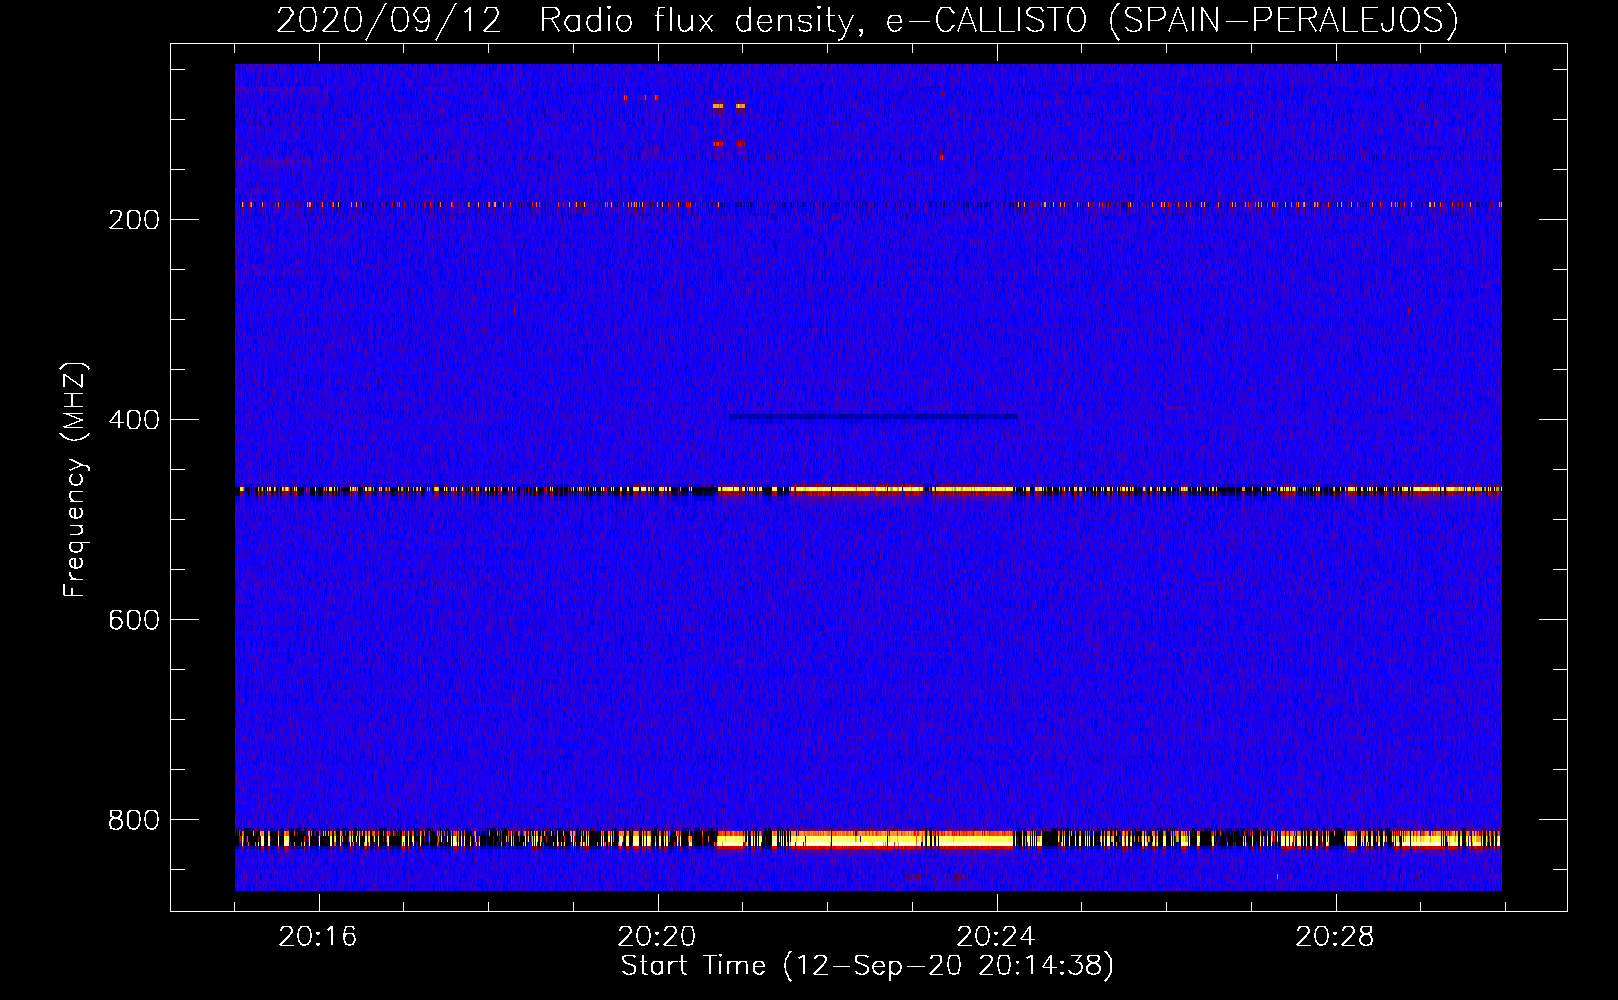Click the '400' frequency tick label
The width and height of the screenshot is (1618, 1000).
[x=134, y=420]
